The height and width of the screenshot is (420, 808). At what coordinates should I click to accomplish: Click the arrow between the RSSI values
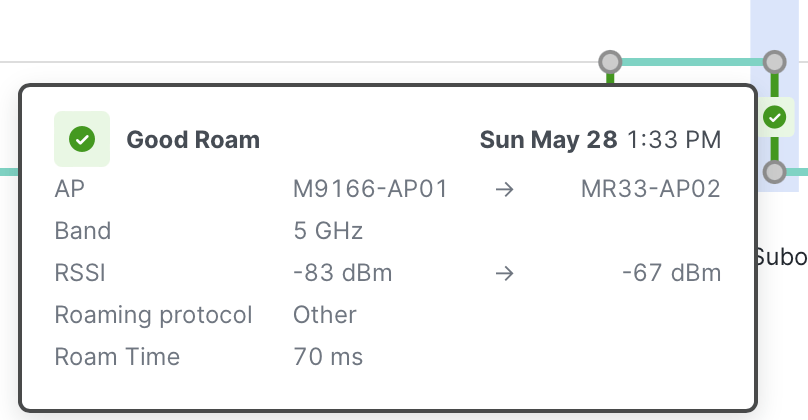pyautogui.click(x=505, y=273)
